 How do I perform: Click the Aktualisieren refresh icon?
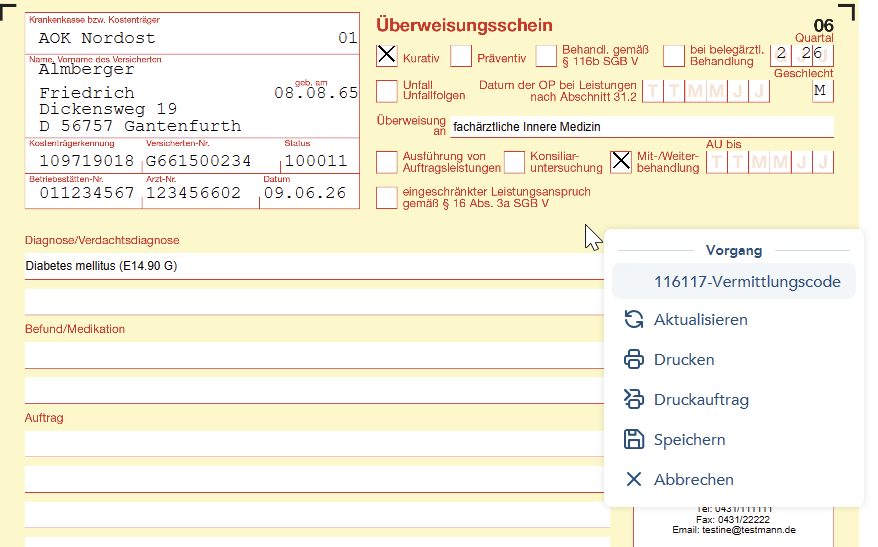pyautogui.click(x=633, y=320)
